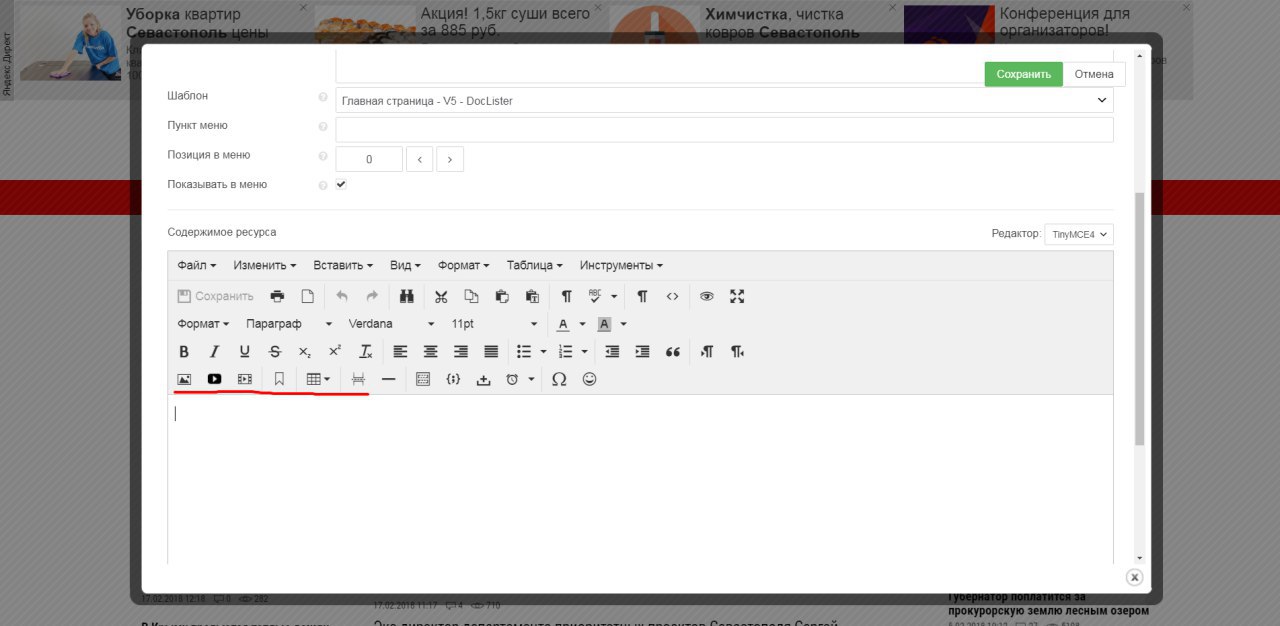The width and height of the screenshot is (1280, 626).
Task: Expand the bullet list style arrow
Action: pyautogui.click(x=543, y=351)
